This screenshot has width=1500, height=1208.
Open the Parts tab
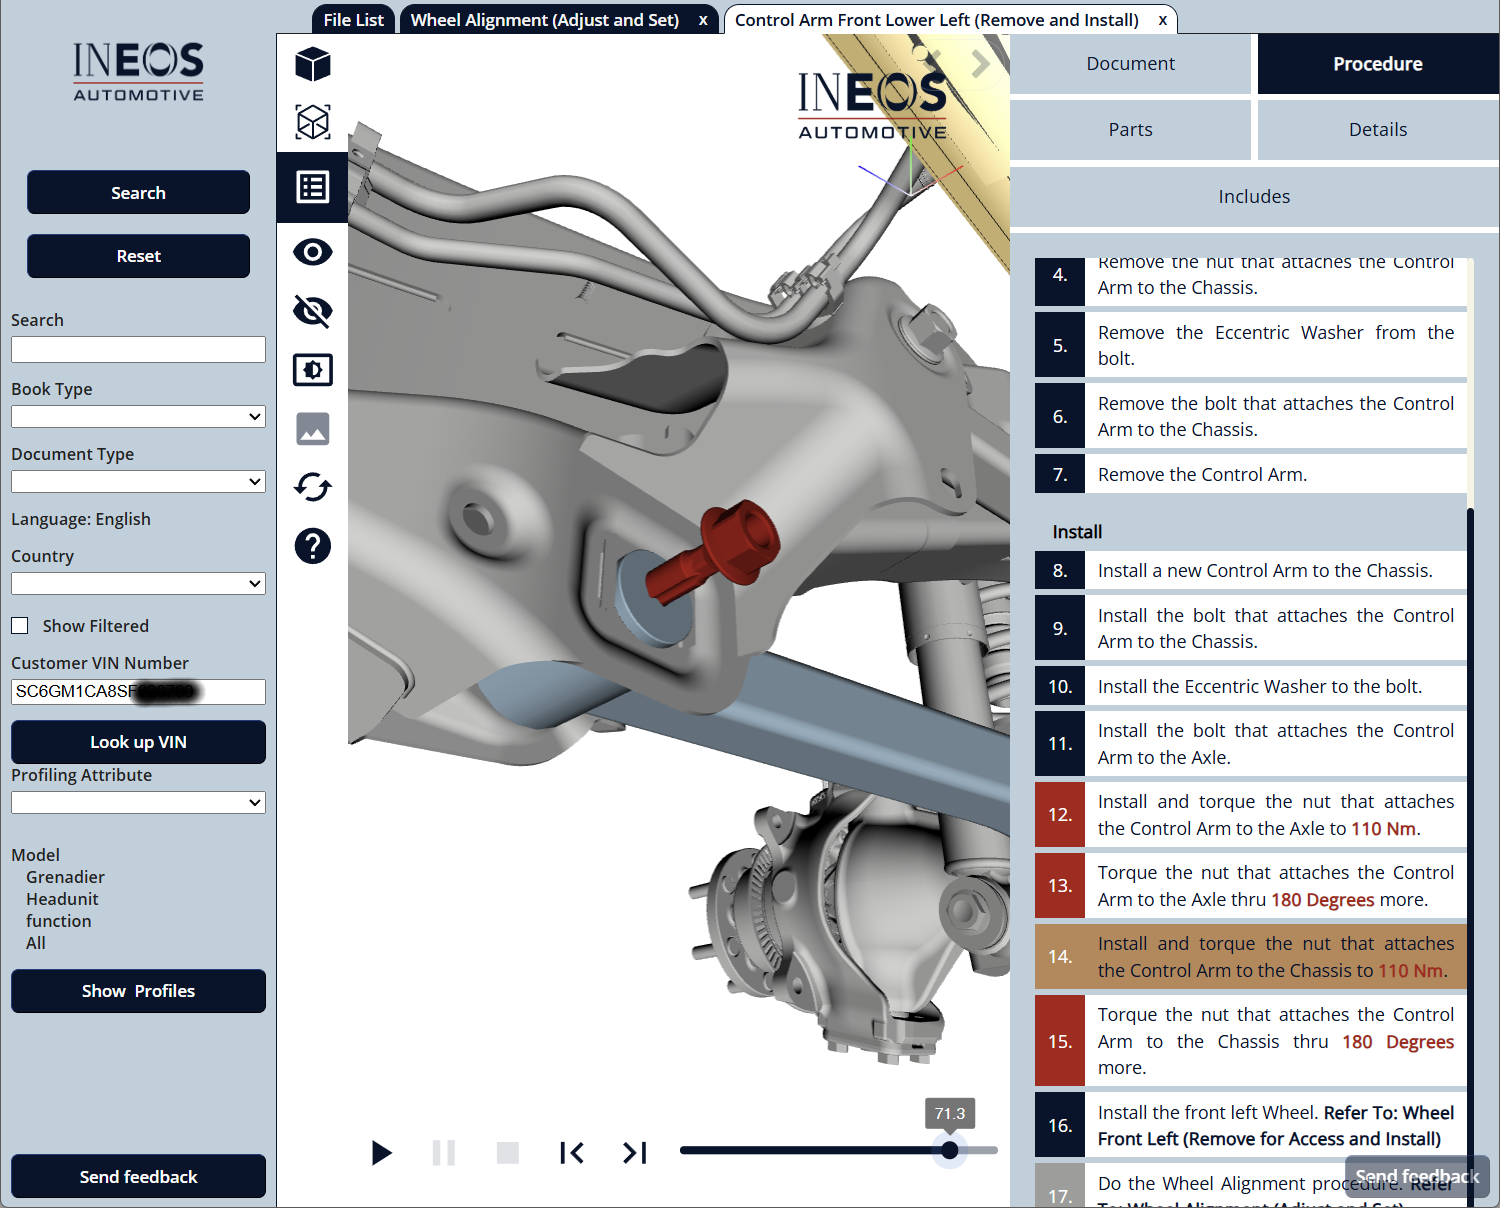point(1130,130)
